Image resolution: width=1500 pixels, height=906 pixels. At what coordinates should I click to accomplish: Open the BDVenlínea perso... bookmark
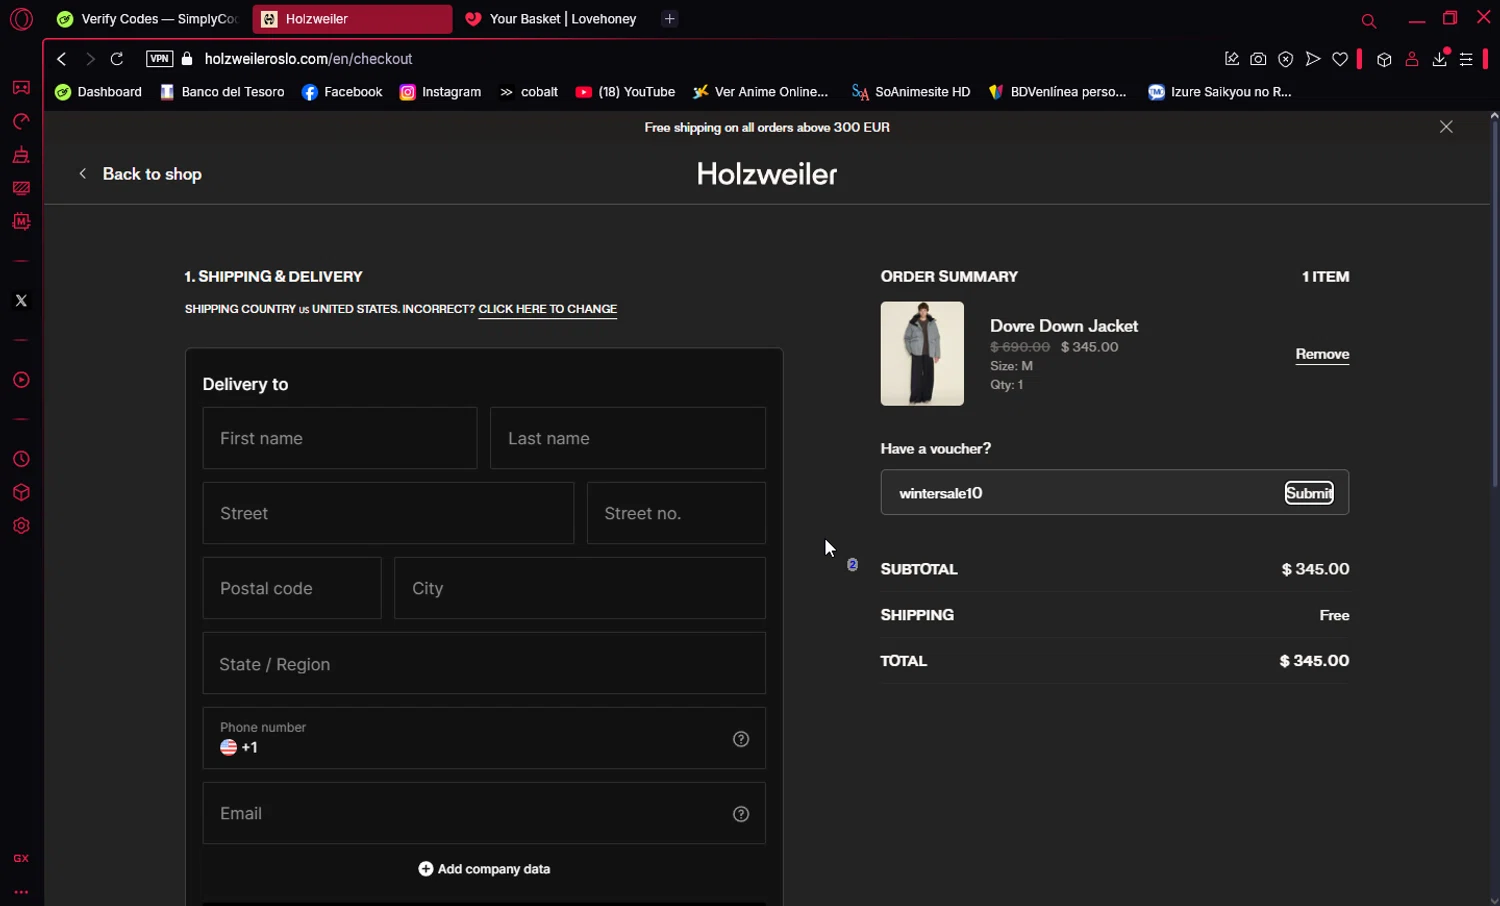[x=1057, y=92]
